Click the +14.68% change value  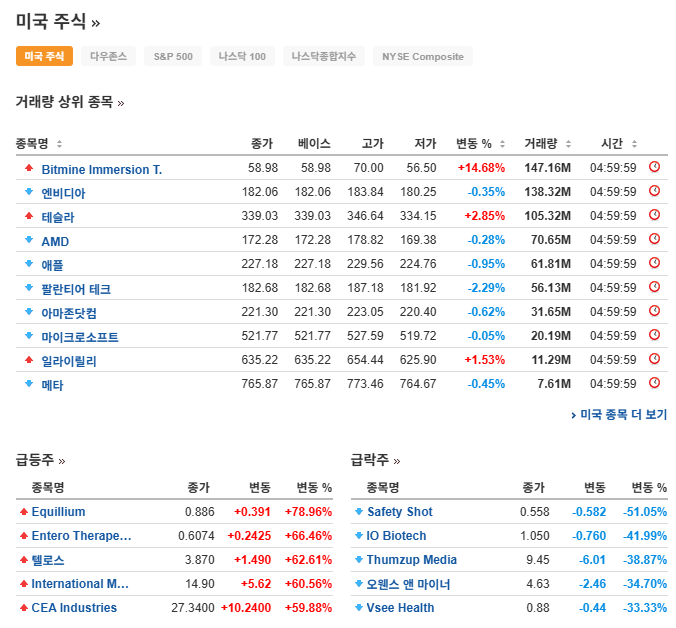(x=481, y=168)
